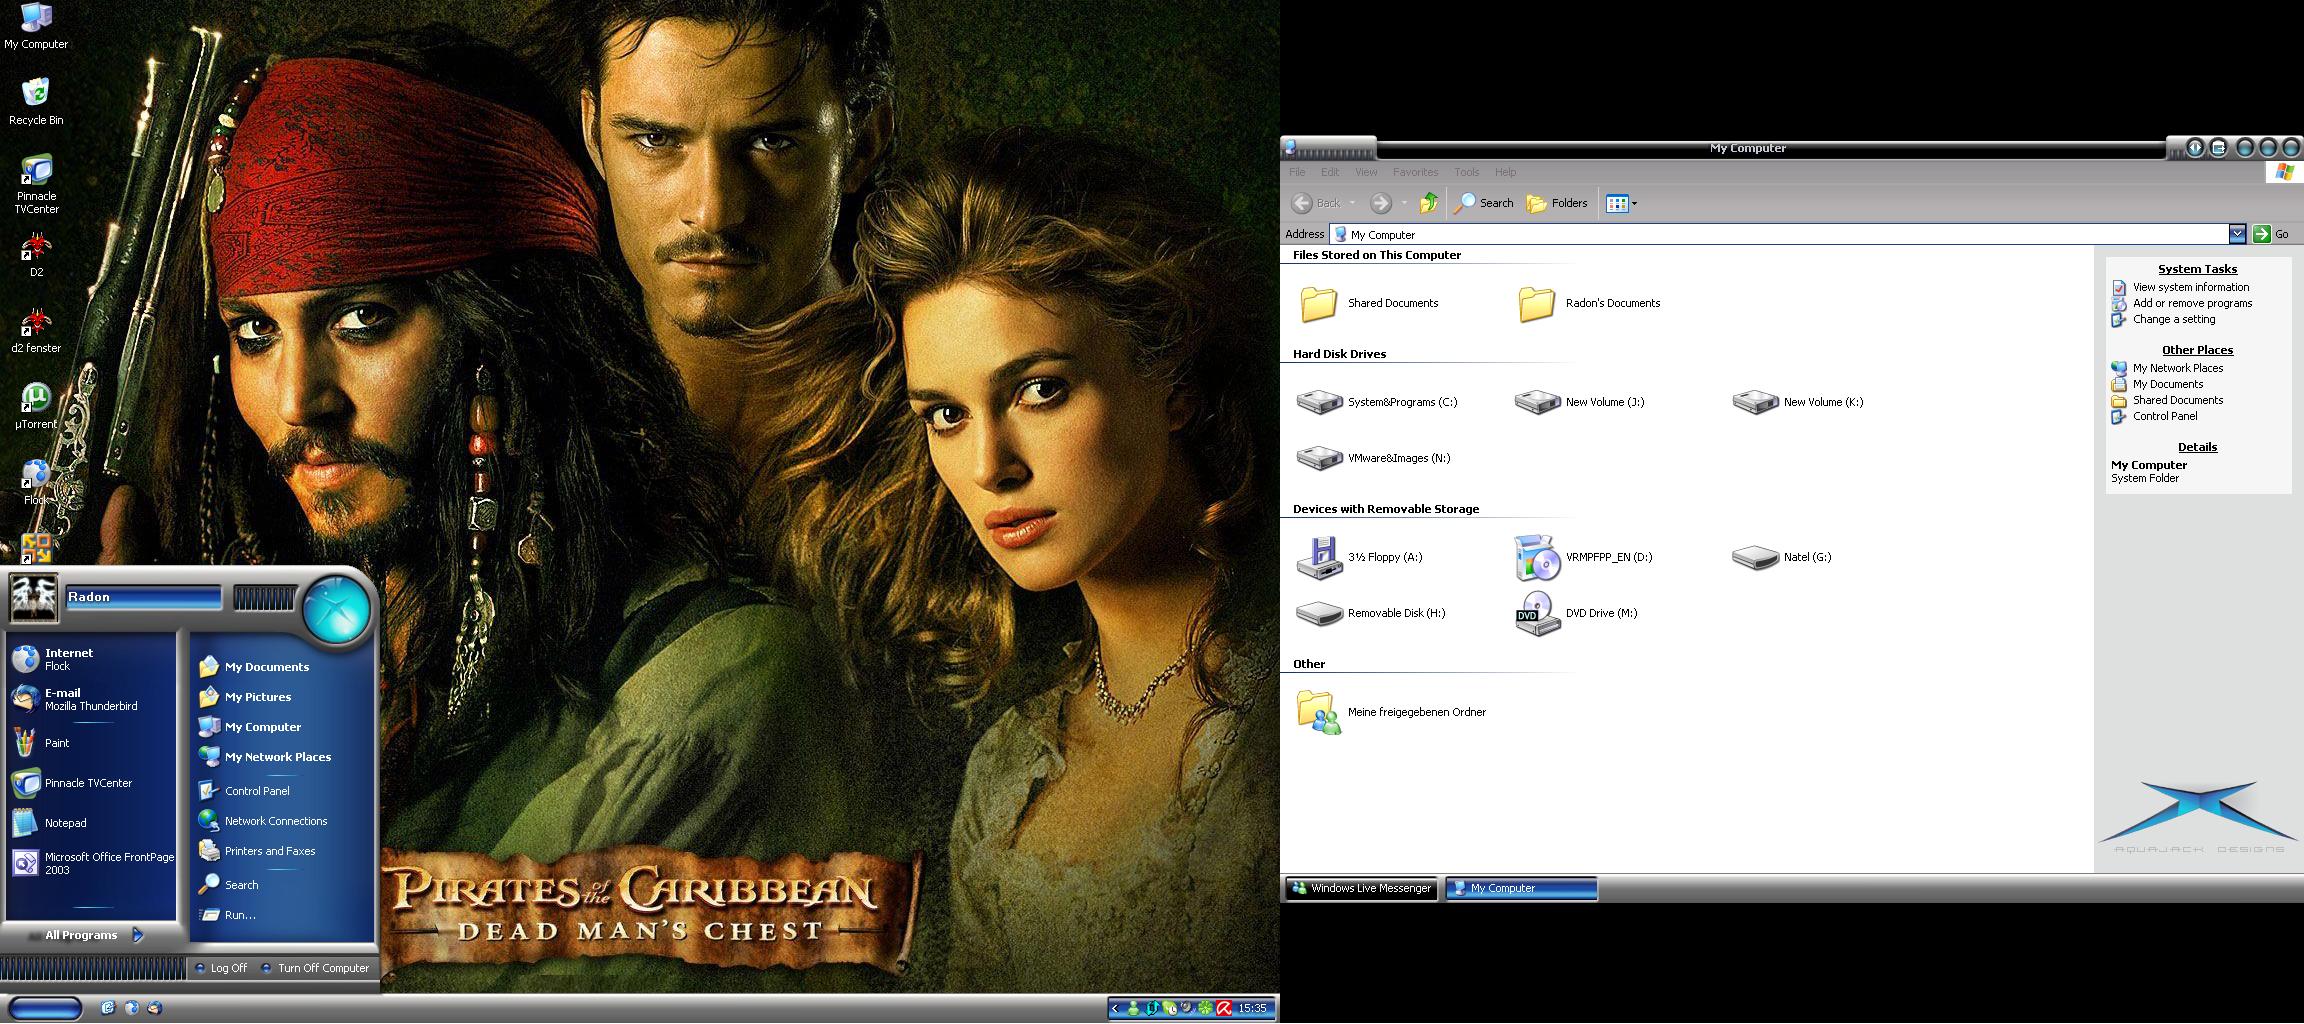Open DVD Drive (M:)
This screenshot has height=1024, width=2304.
click(1538, 614)
